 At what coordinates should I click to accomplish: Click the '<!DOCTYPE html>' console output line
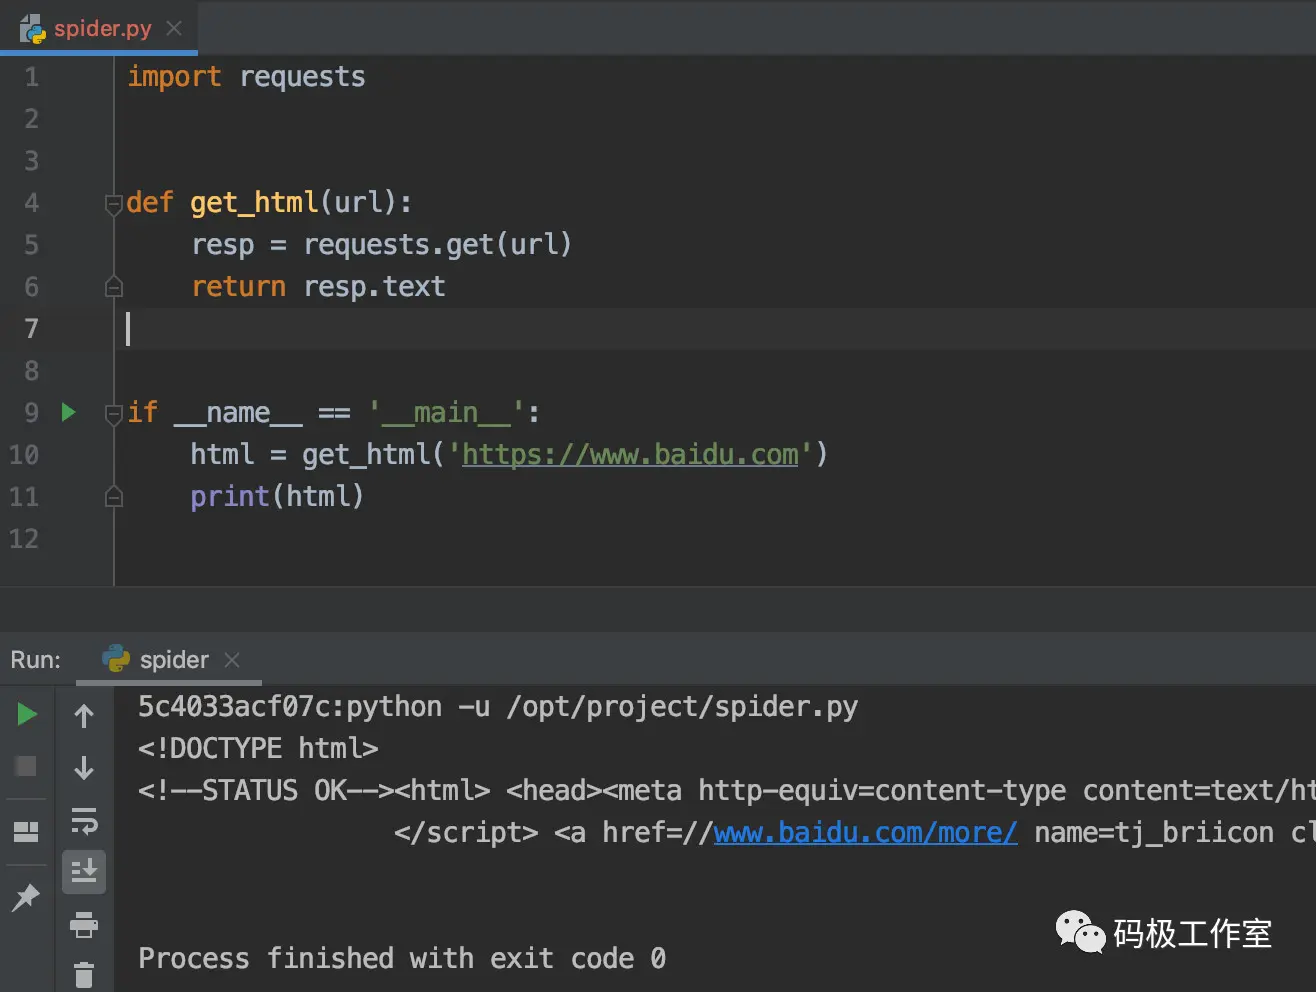pyautogui.click(x=258, y=748)
